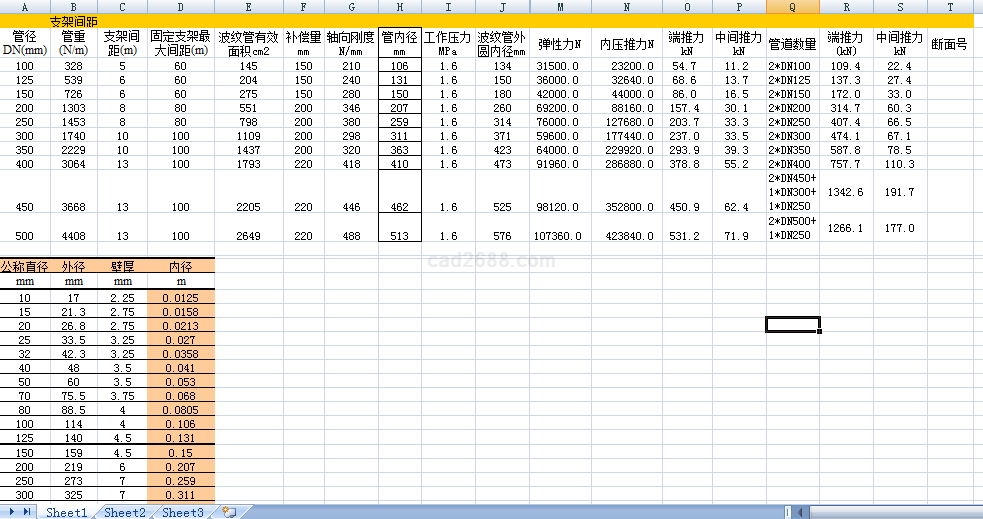The image size is (983, 519).
Task: Select the Sheet1 tab
Action: [67, 512]
